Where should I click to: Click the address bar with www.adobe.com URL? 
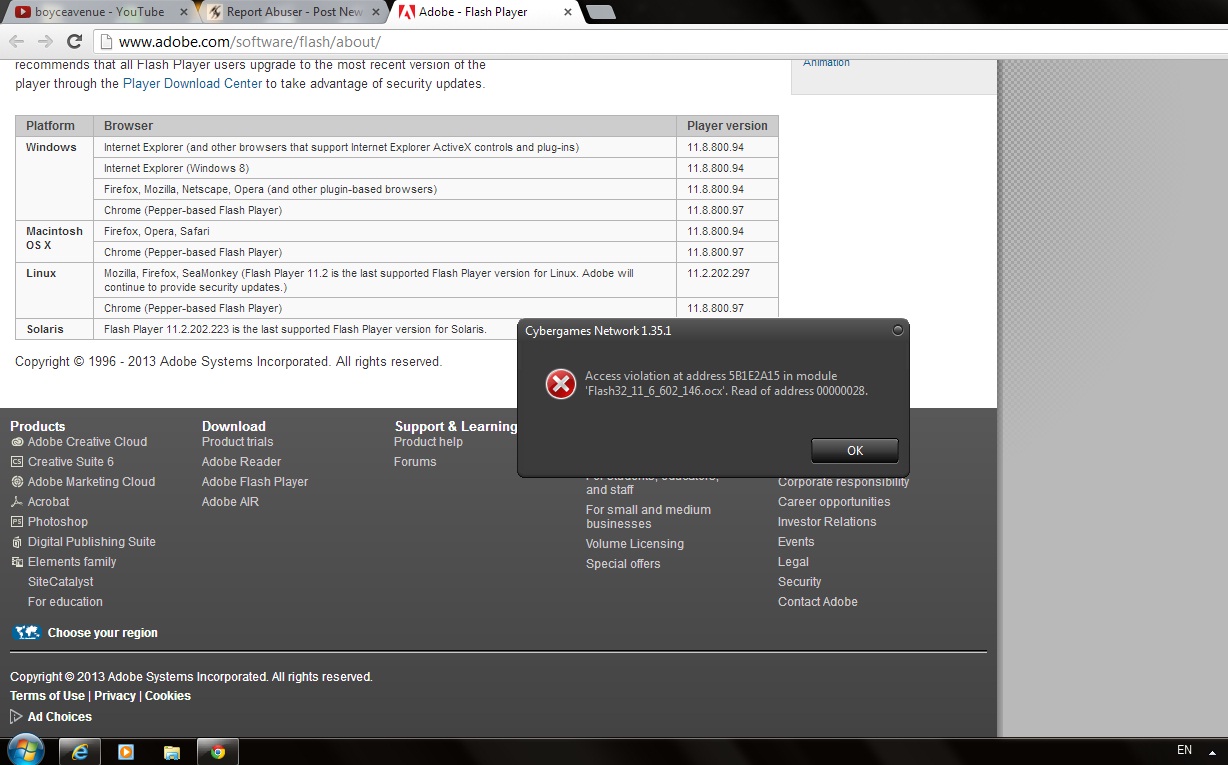(x=660, y=42)
